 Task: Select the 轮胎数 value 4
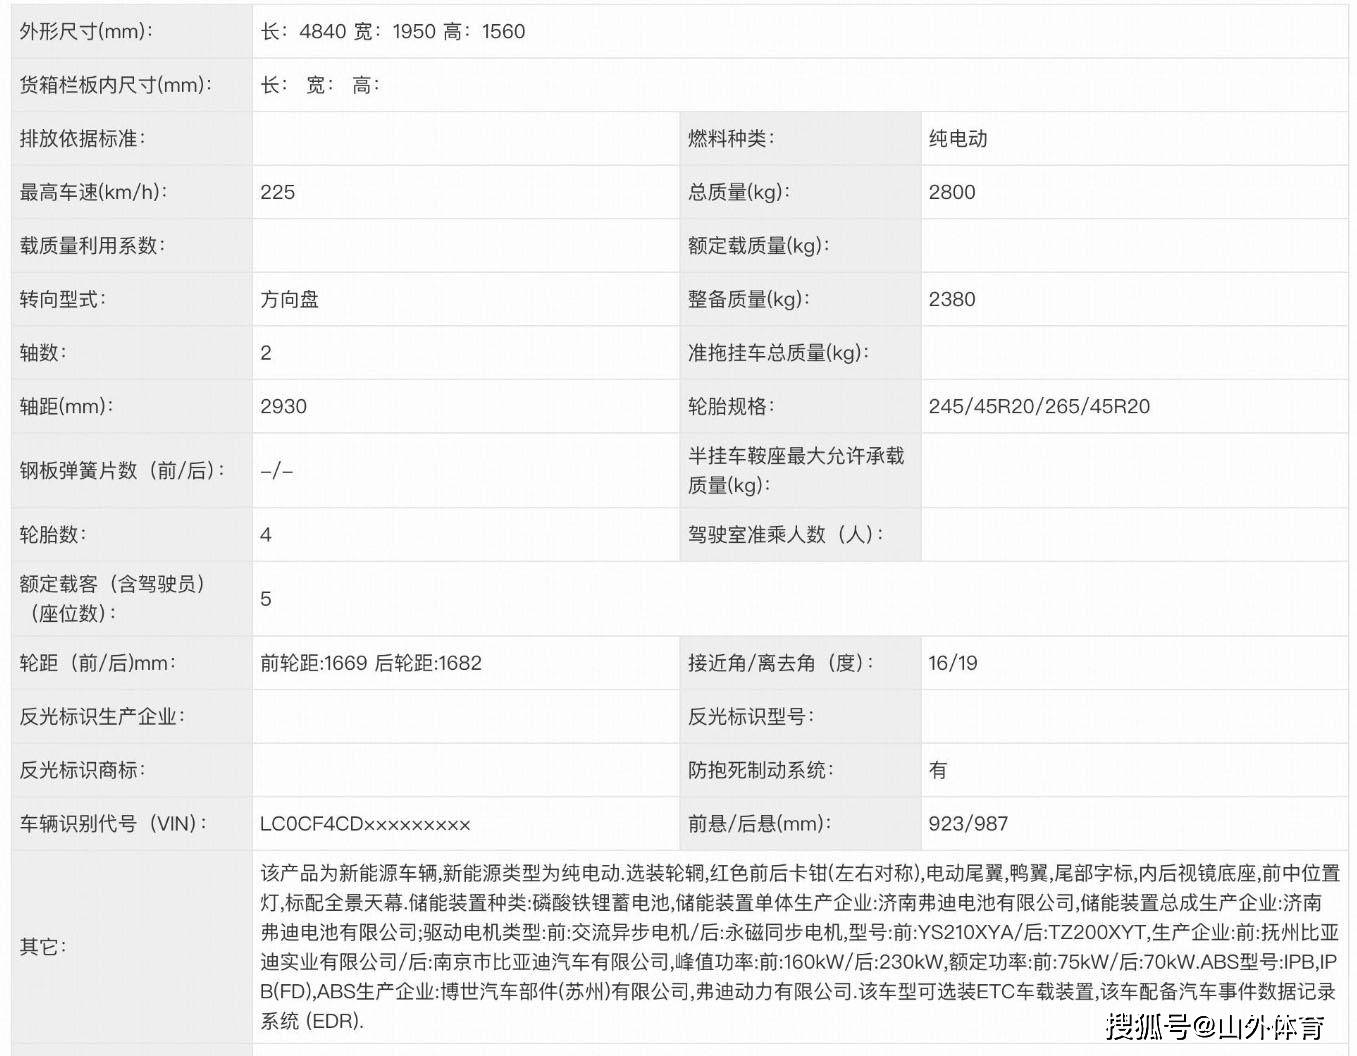tap(266, 534)
